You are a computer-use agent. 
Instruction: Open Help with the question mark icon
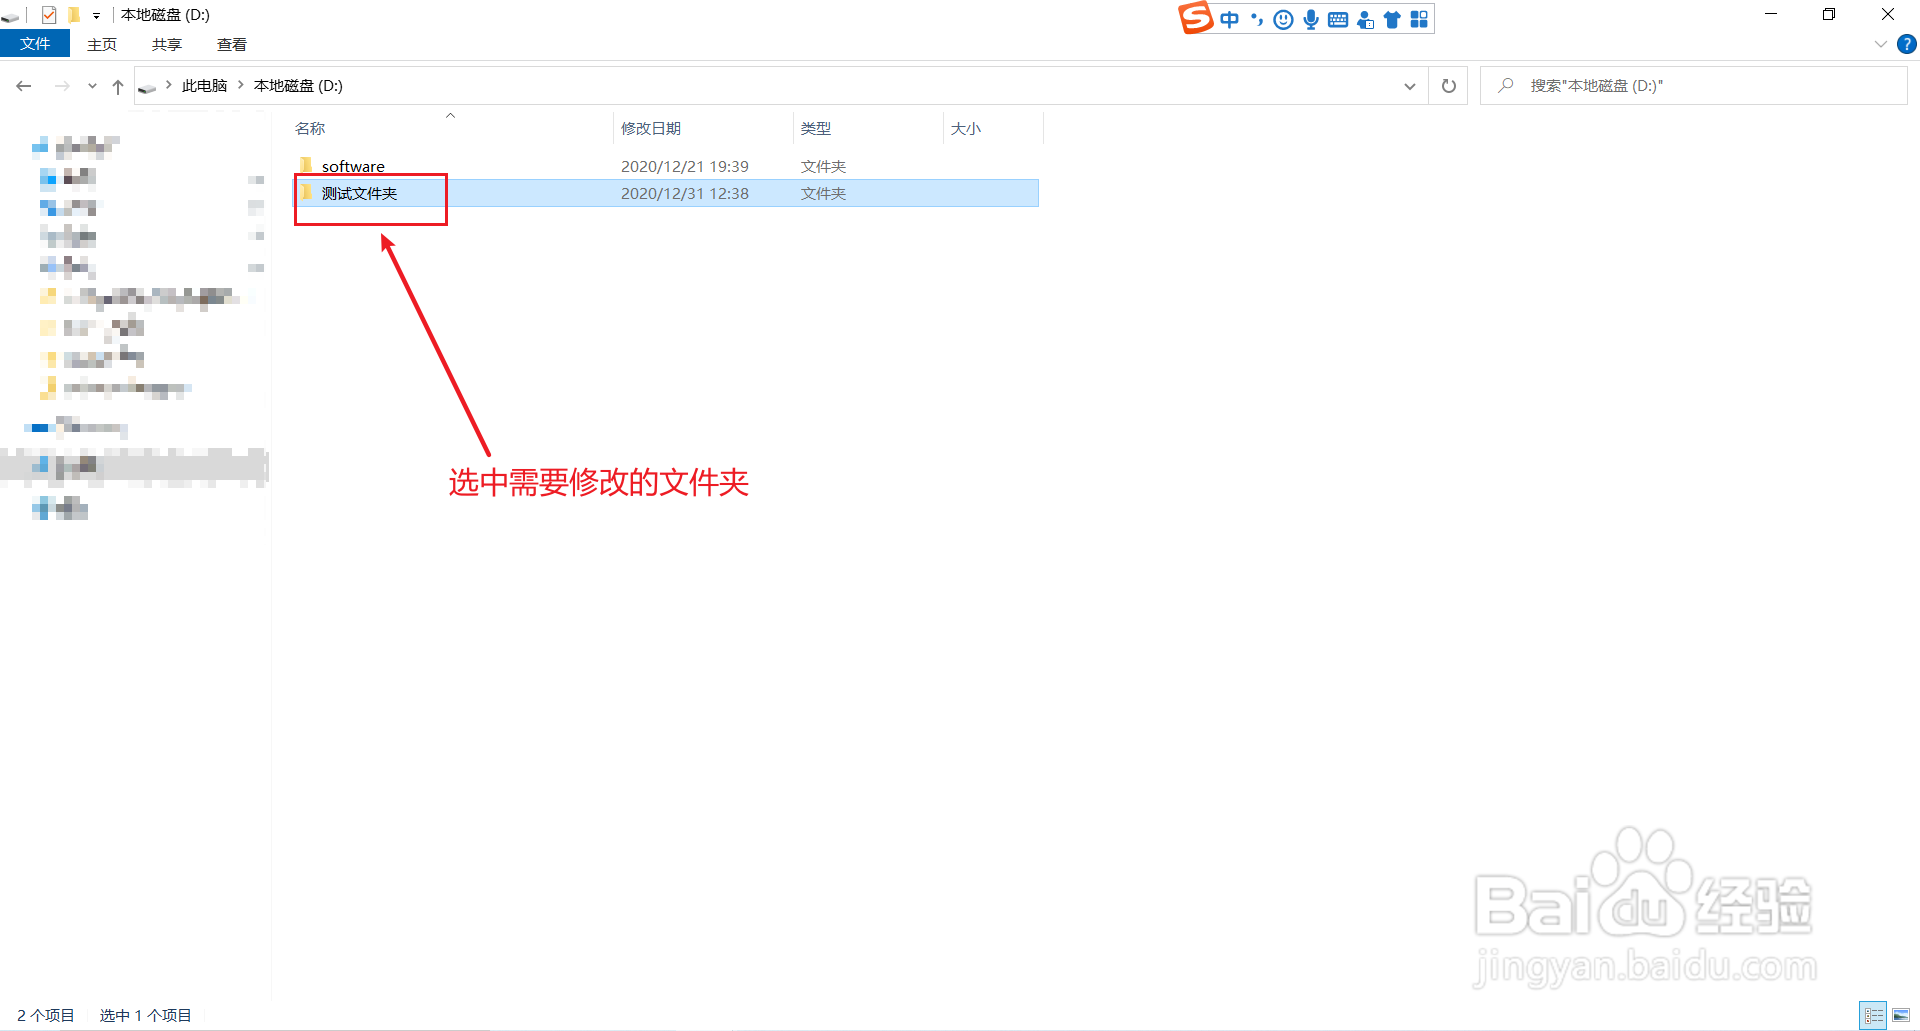(x=1907, y=44)
